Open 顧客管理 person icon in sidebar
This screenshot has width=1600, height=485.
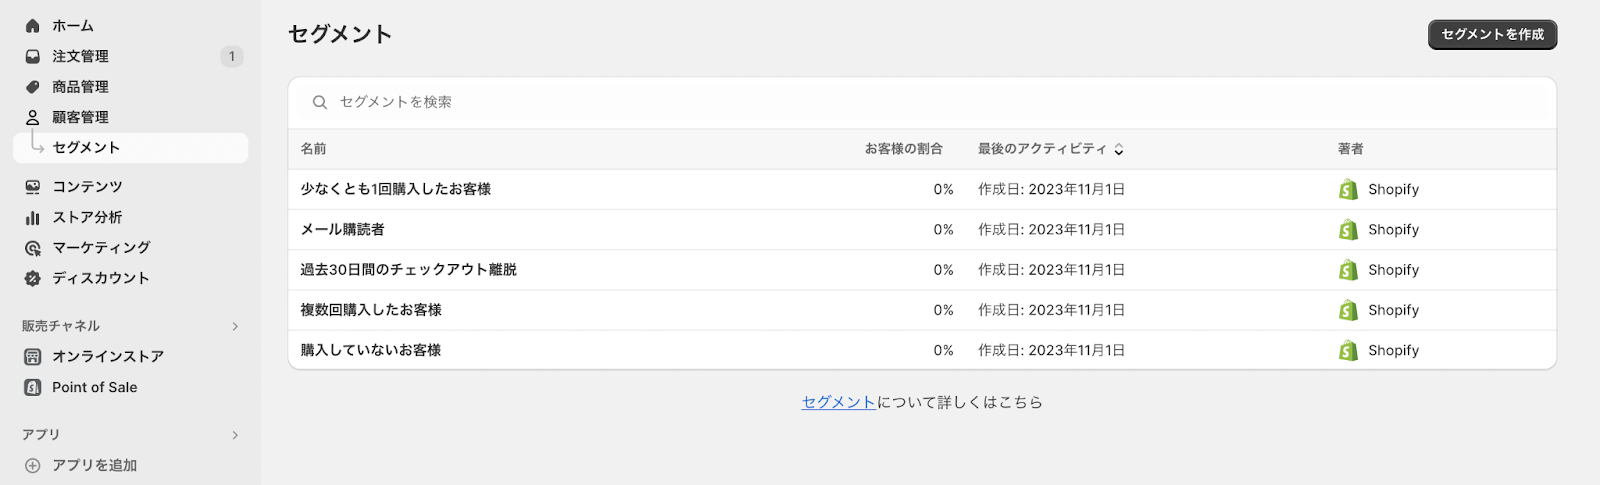[x=33, y=117]
